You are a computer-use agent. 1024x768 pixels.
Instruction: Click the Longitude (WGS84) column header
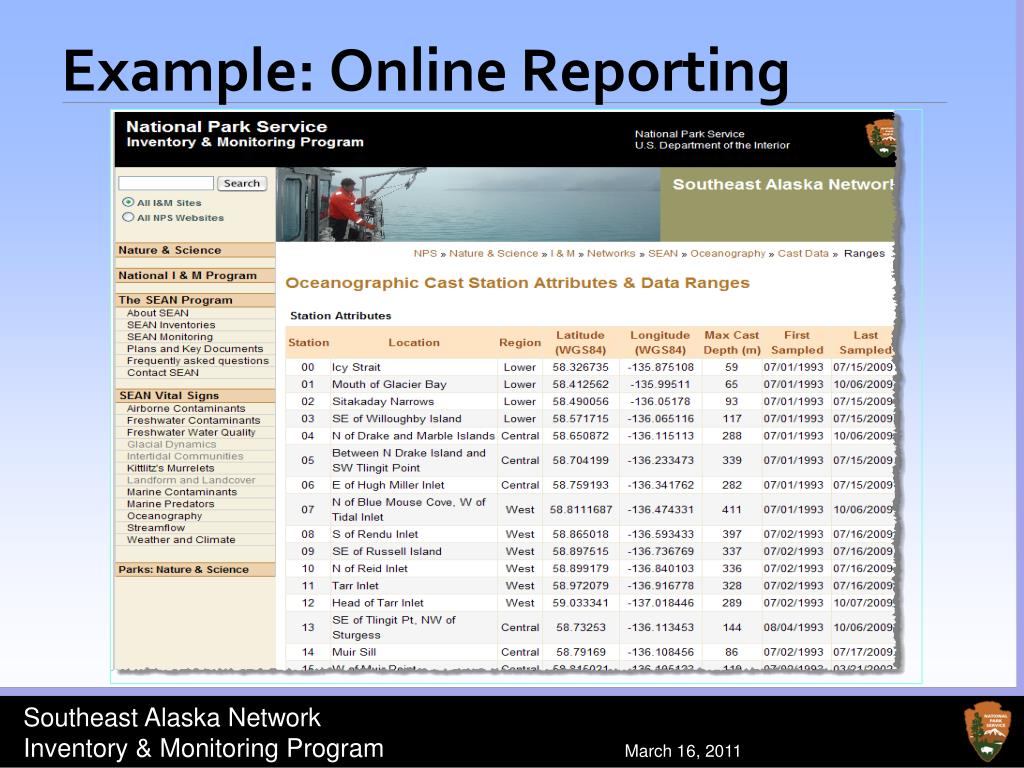[660, 343]
